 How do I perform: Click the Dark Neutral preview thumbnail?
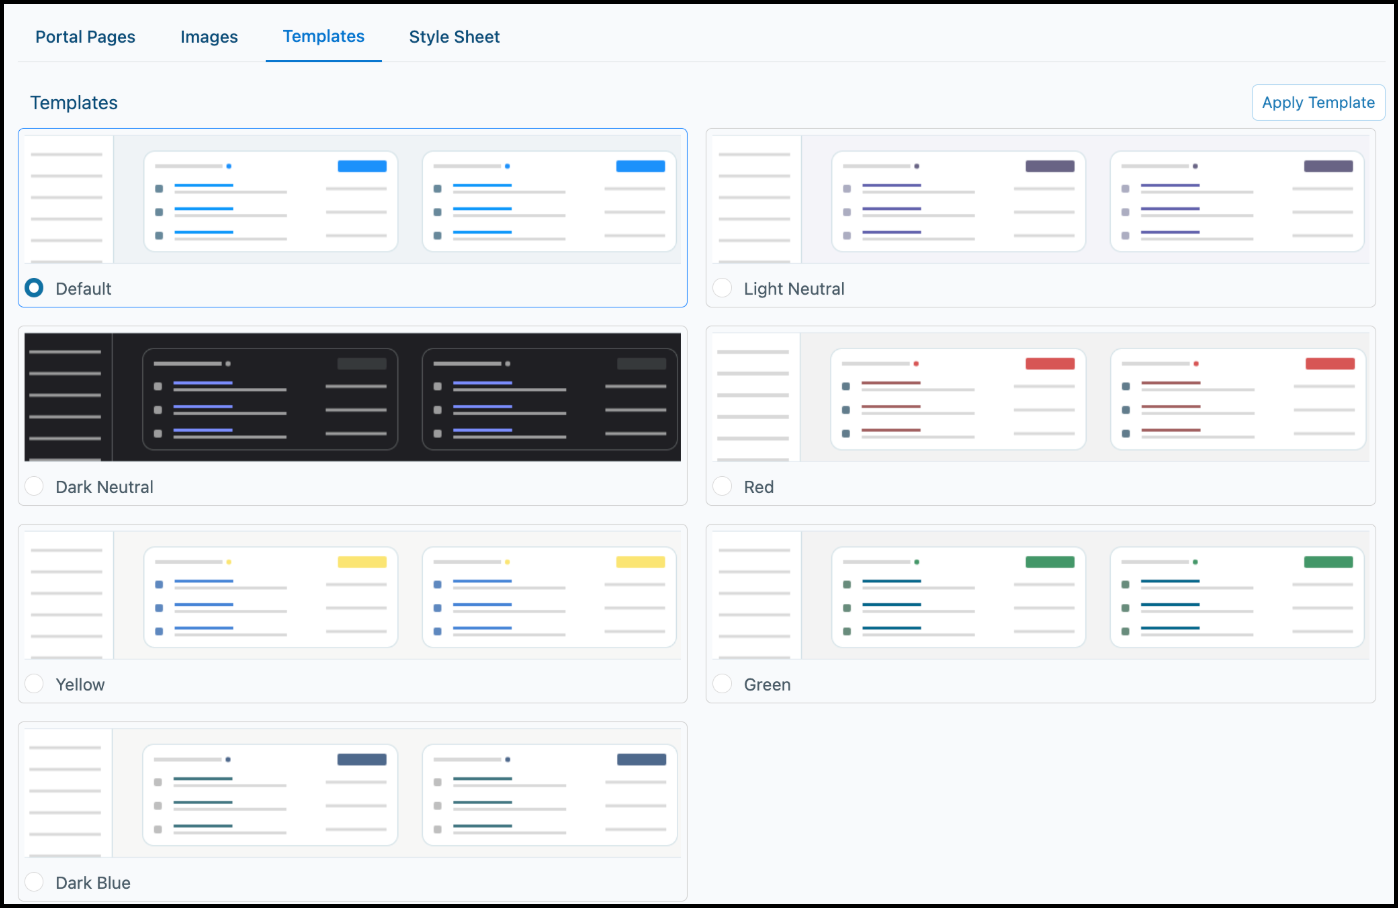352,397
